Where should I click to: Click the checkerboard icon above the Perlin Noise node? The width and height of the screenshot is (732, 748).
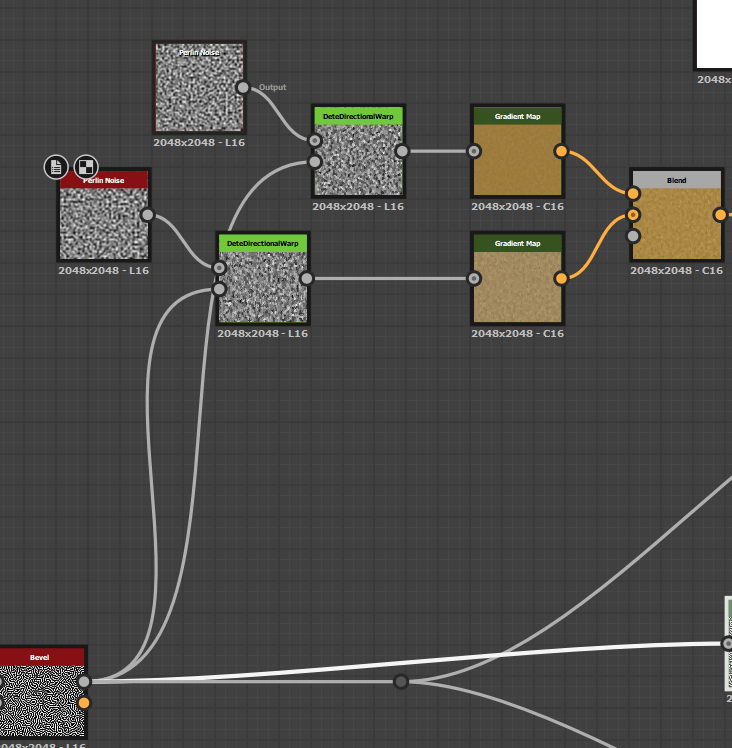[x=87, y=166]
